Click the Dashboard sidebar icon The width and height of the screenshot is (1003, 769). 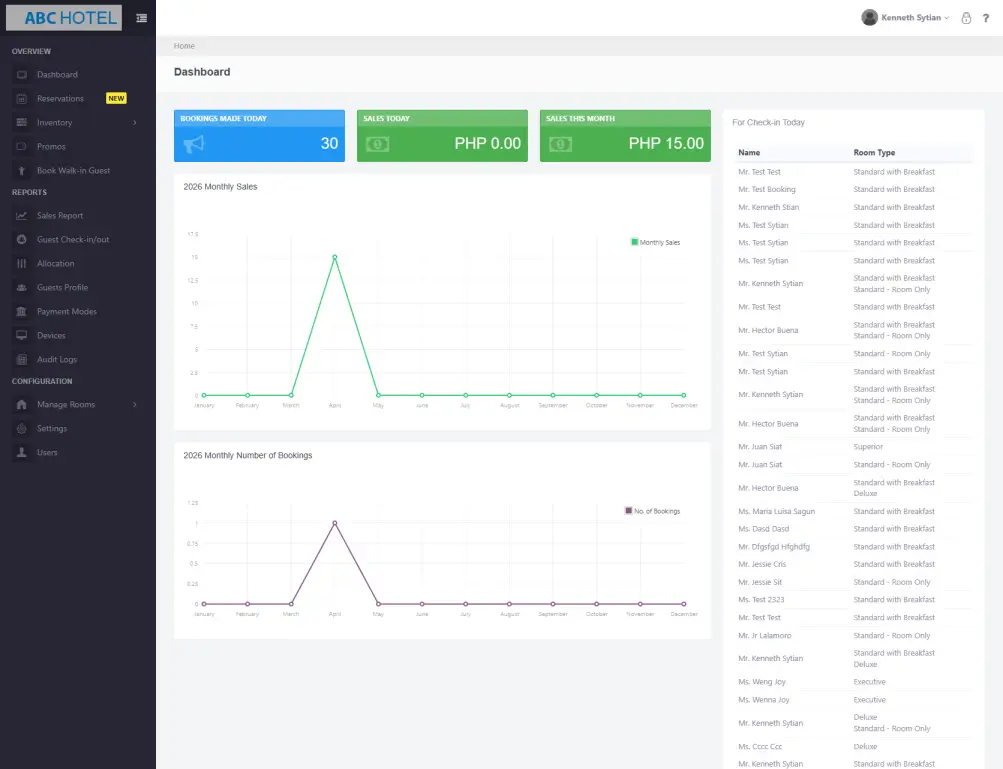click(x=22, y=75)
